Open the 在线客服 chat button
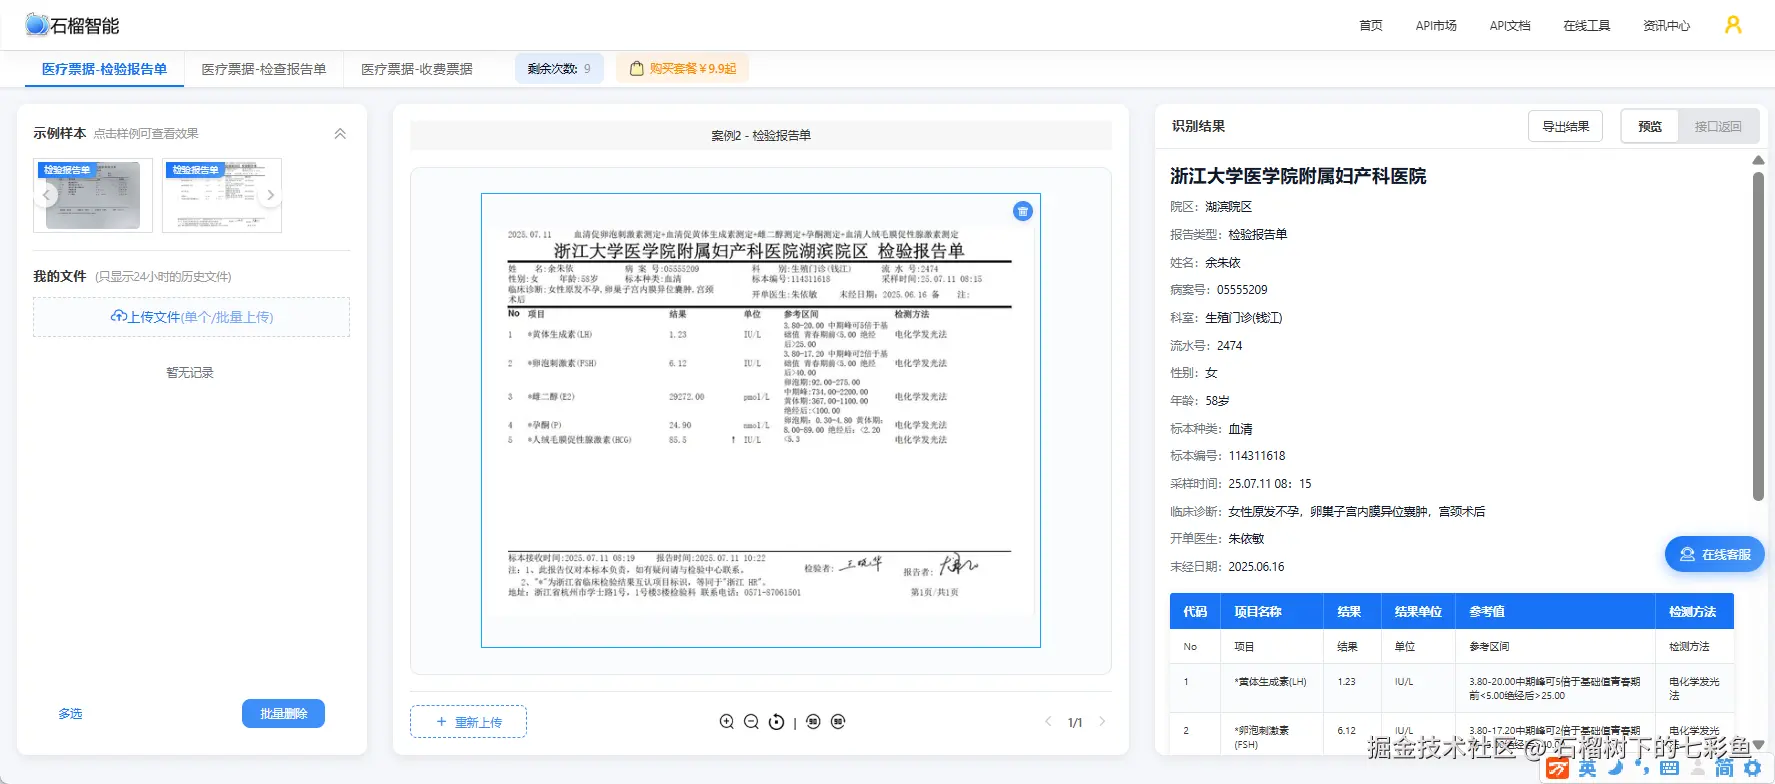Image resolution: width=1775 pixels, height=784 pixels. [x=1714, y=554]
